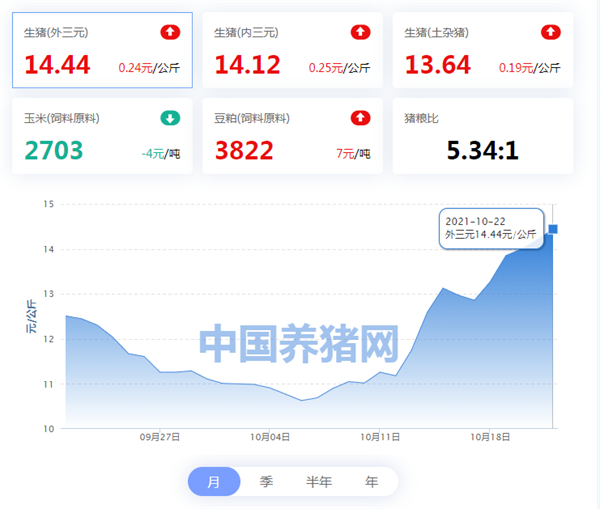Open the 豆粕(饲料原料) price card
The height and width of the screenshot is (509, 600).
click(x=292, y=136)
